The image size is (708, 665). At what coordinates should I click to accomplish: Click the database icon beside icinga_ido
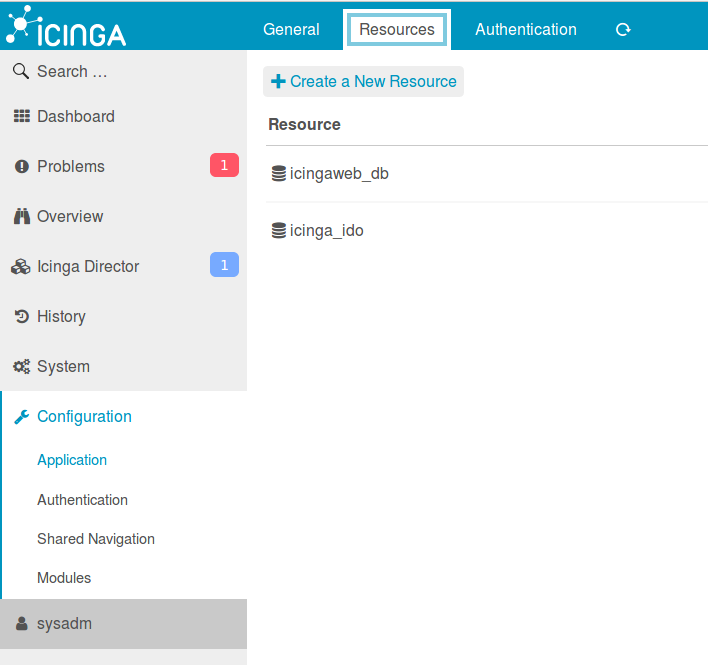(x=279, y=231)
